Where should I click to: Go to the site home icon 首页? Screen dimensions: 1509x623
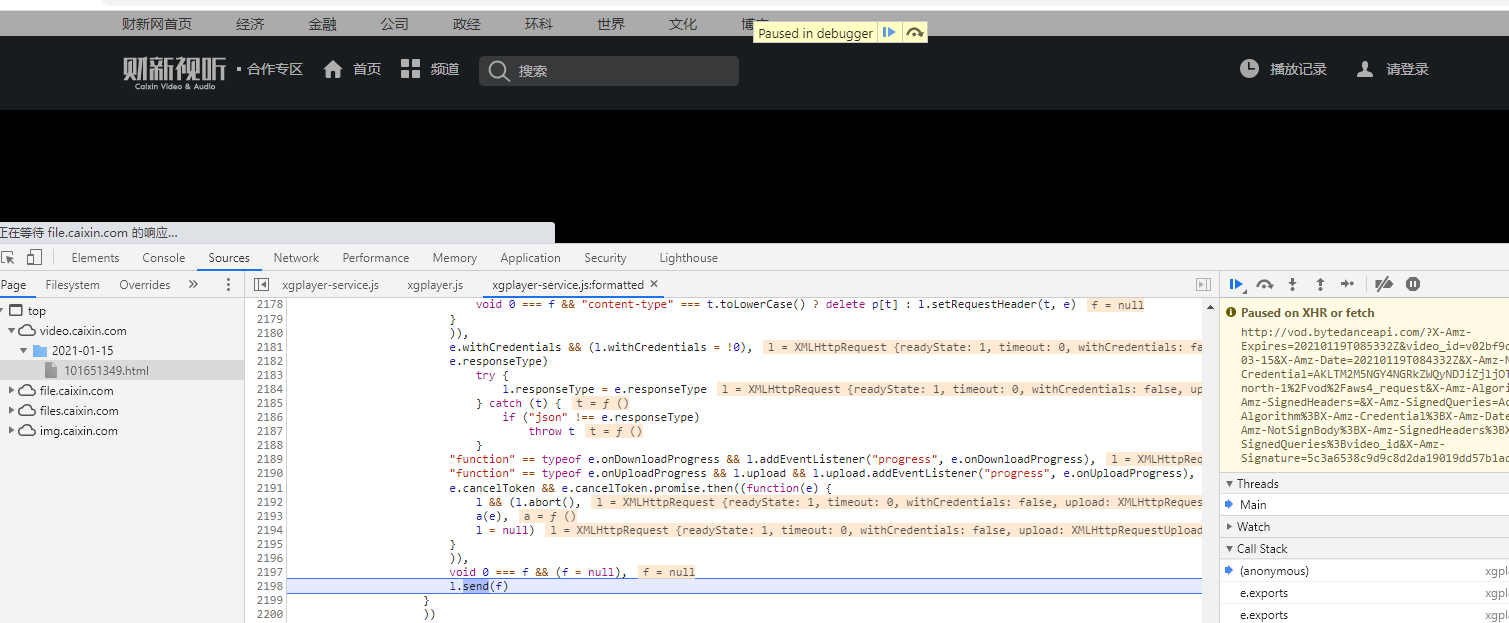pos(334,69)
